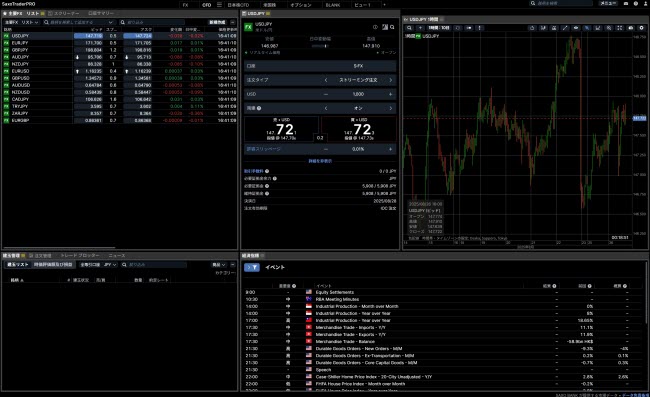The image size is (650, 397).
Task: Click the info icon in USDJPY order header
Action: click(375, 27)
